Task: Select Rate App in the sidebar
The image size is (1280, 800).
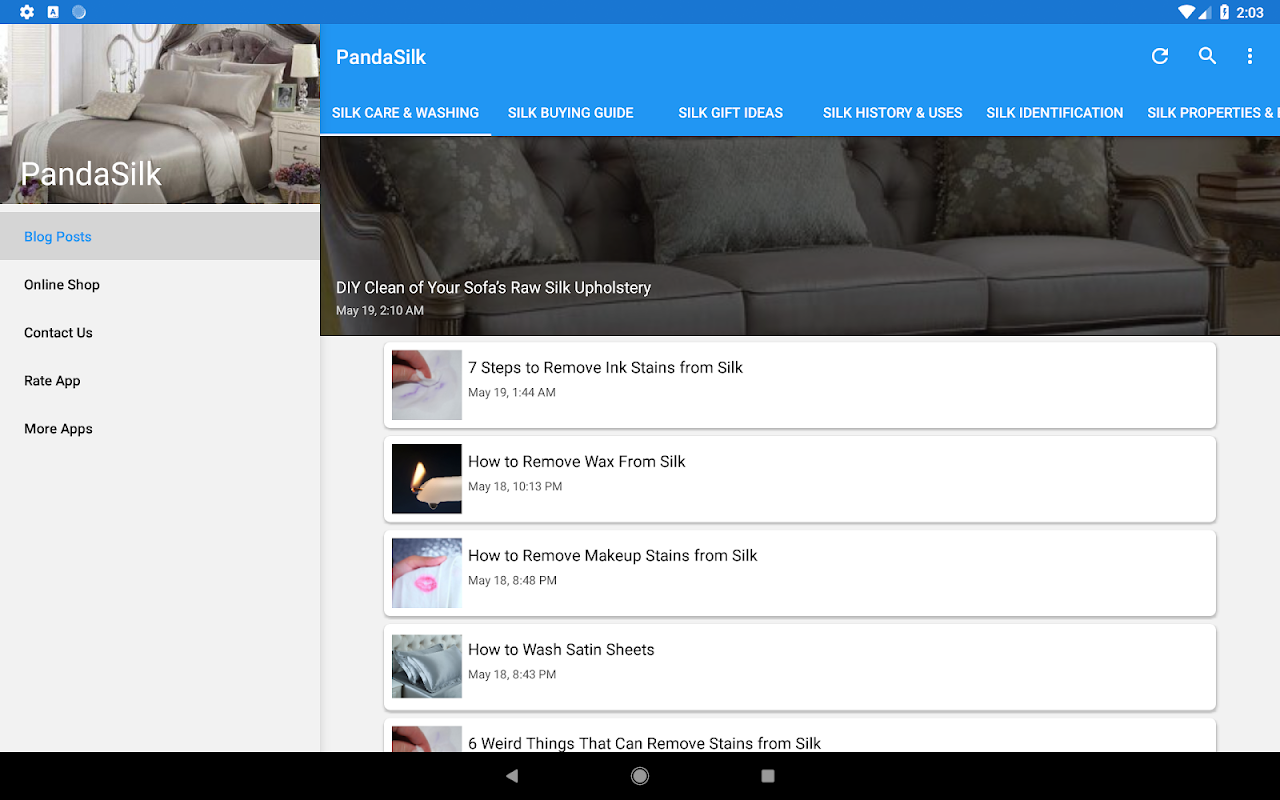Action: click(160, 380)
